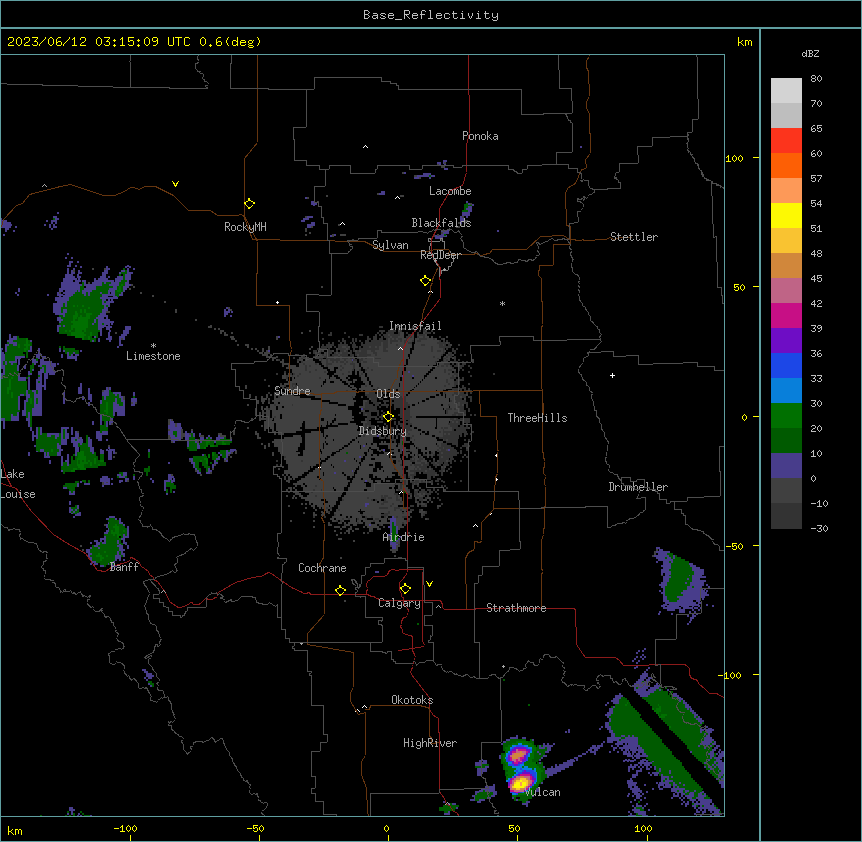Click the Didsbury town label
862x842 pixels.
pyautogui.click(x=383, y=431)
